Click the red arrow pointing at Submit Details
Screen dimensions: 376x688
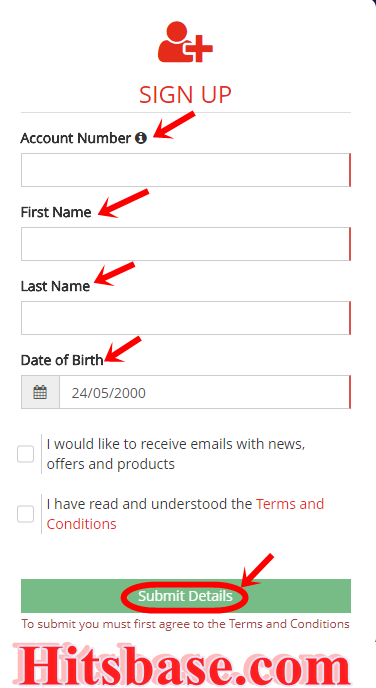click(x=257, y=570)
